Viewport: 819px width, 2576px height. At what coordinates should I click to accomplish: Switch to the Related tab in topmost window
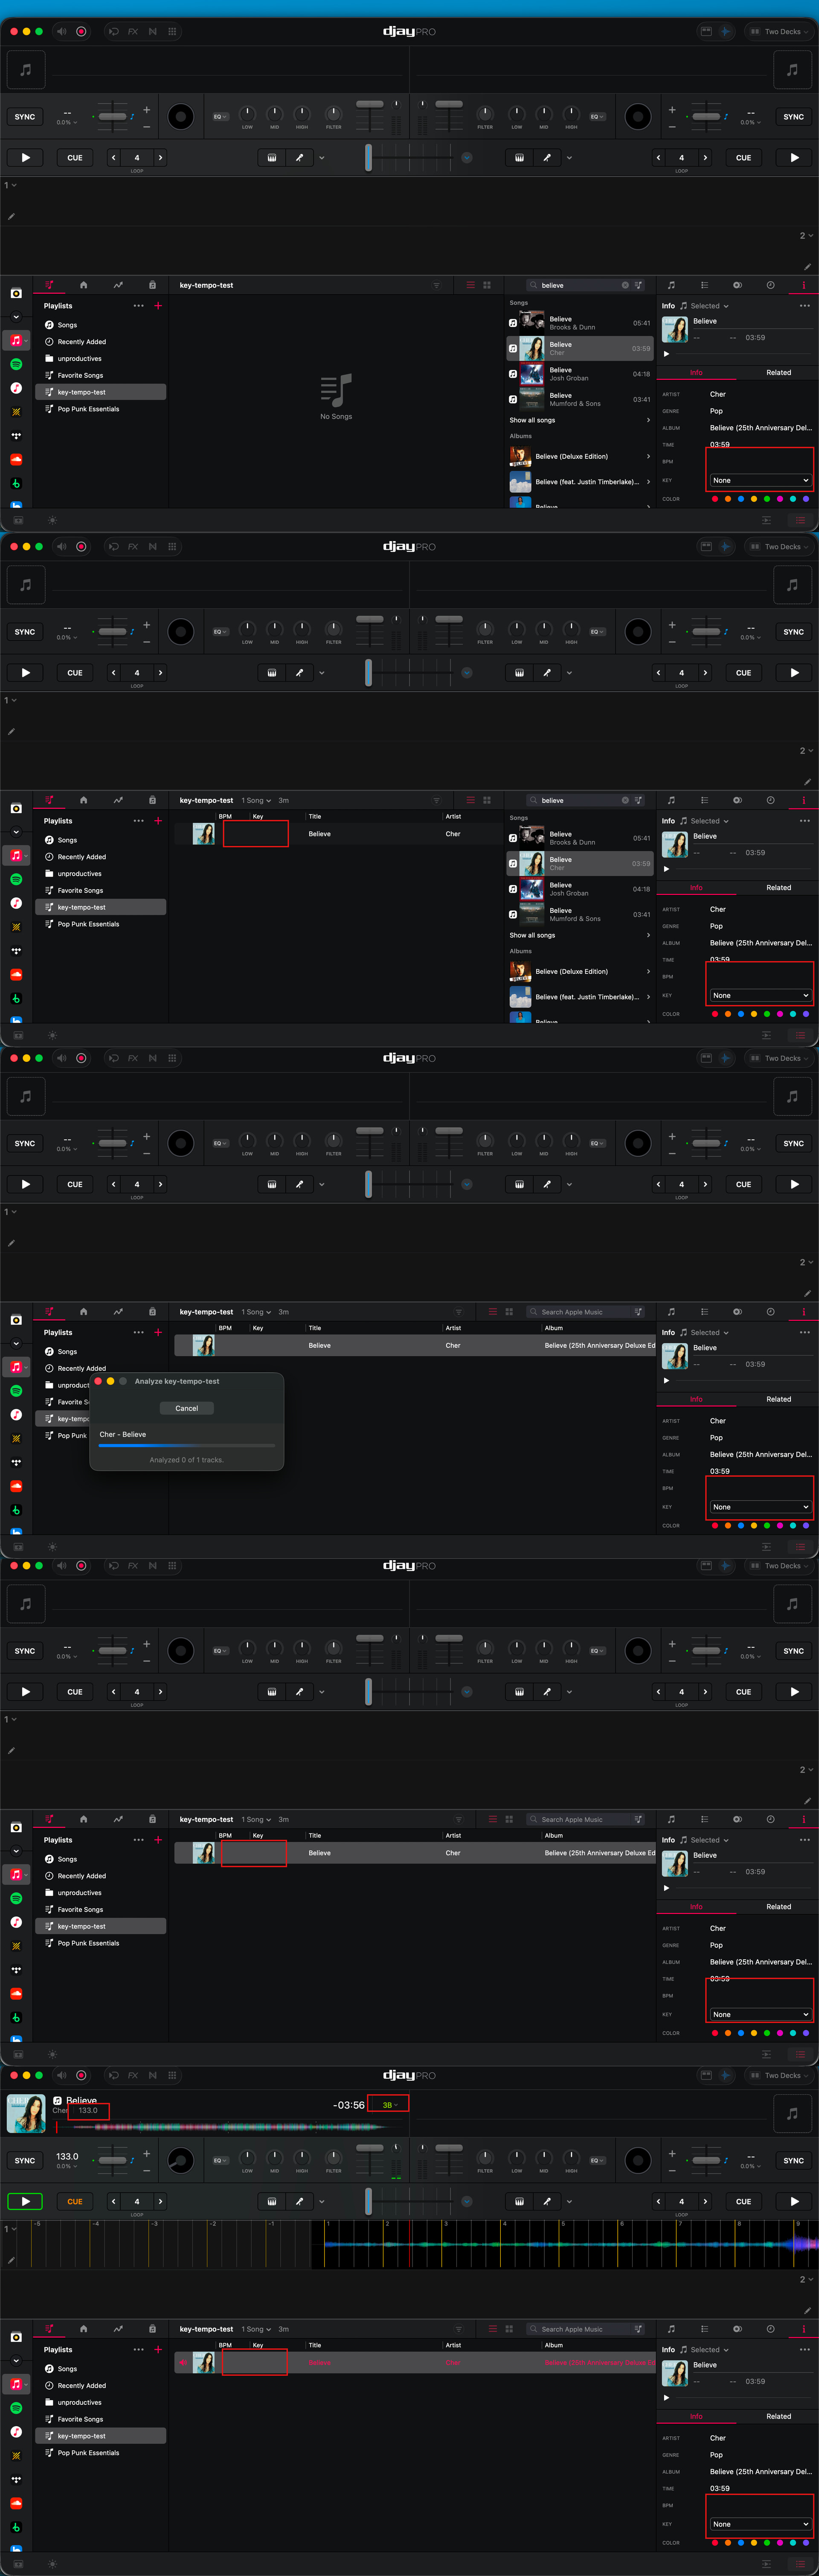(x=778, y=372)
